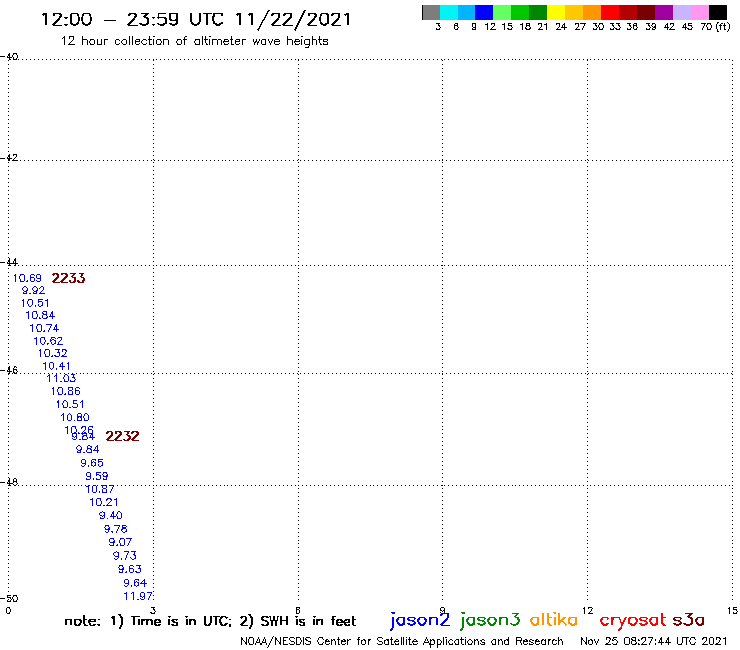The height and width of the screenshot is (650, 740).
Task: Select the 11.03 wave height reading
Action: (61, 378)
